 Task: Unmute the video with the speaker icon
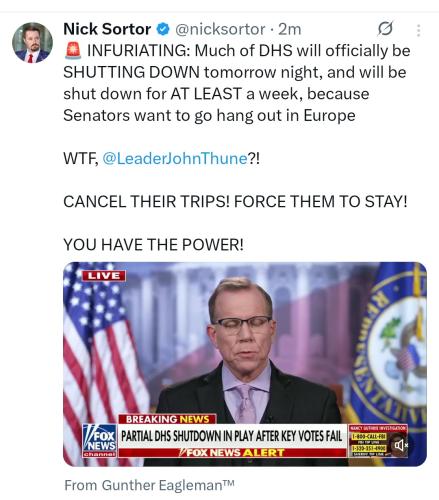pyautogui.click(x=401, y=445)
